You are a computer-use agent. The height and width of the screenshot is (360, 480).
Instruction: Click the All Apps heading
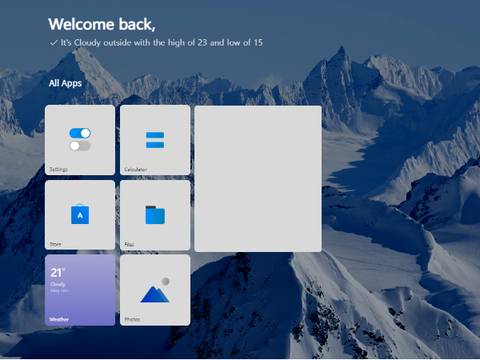point(65,83)
